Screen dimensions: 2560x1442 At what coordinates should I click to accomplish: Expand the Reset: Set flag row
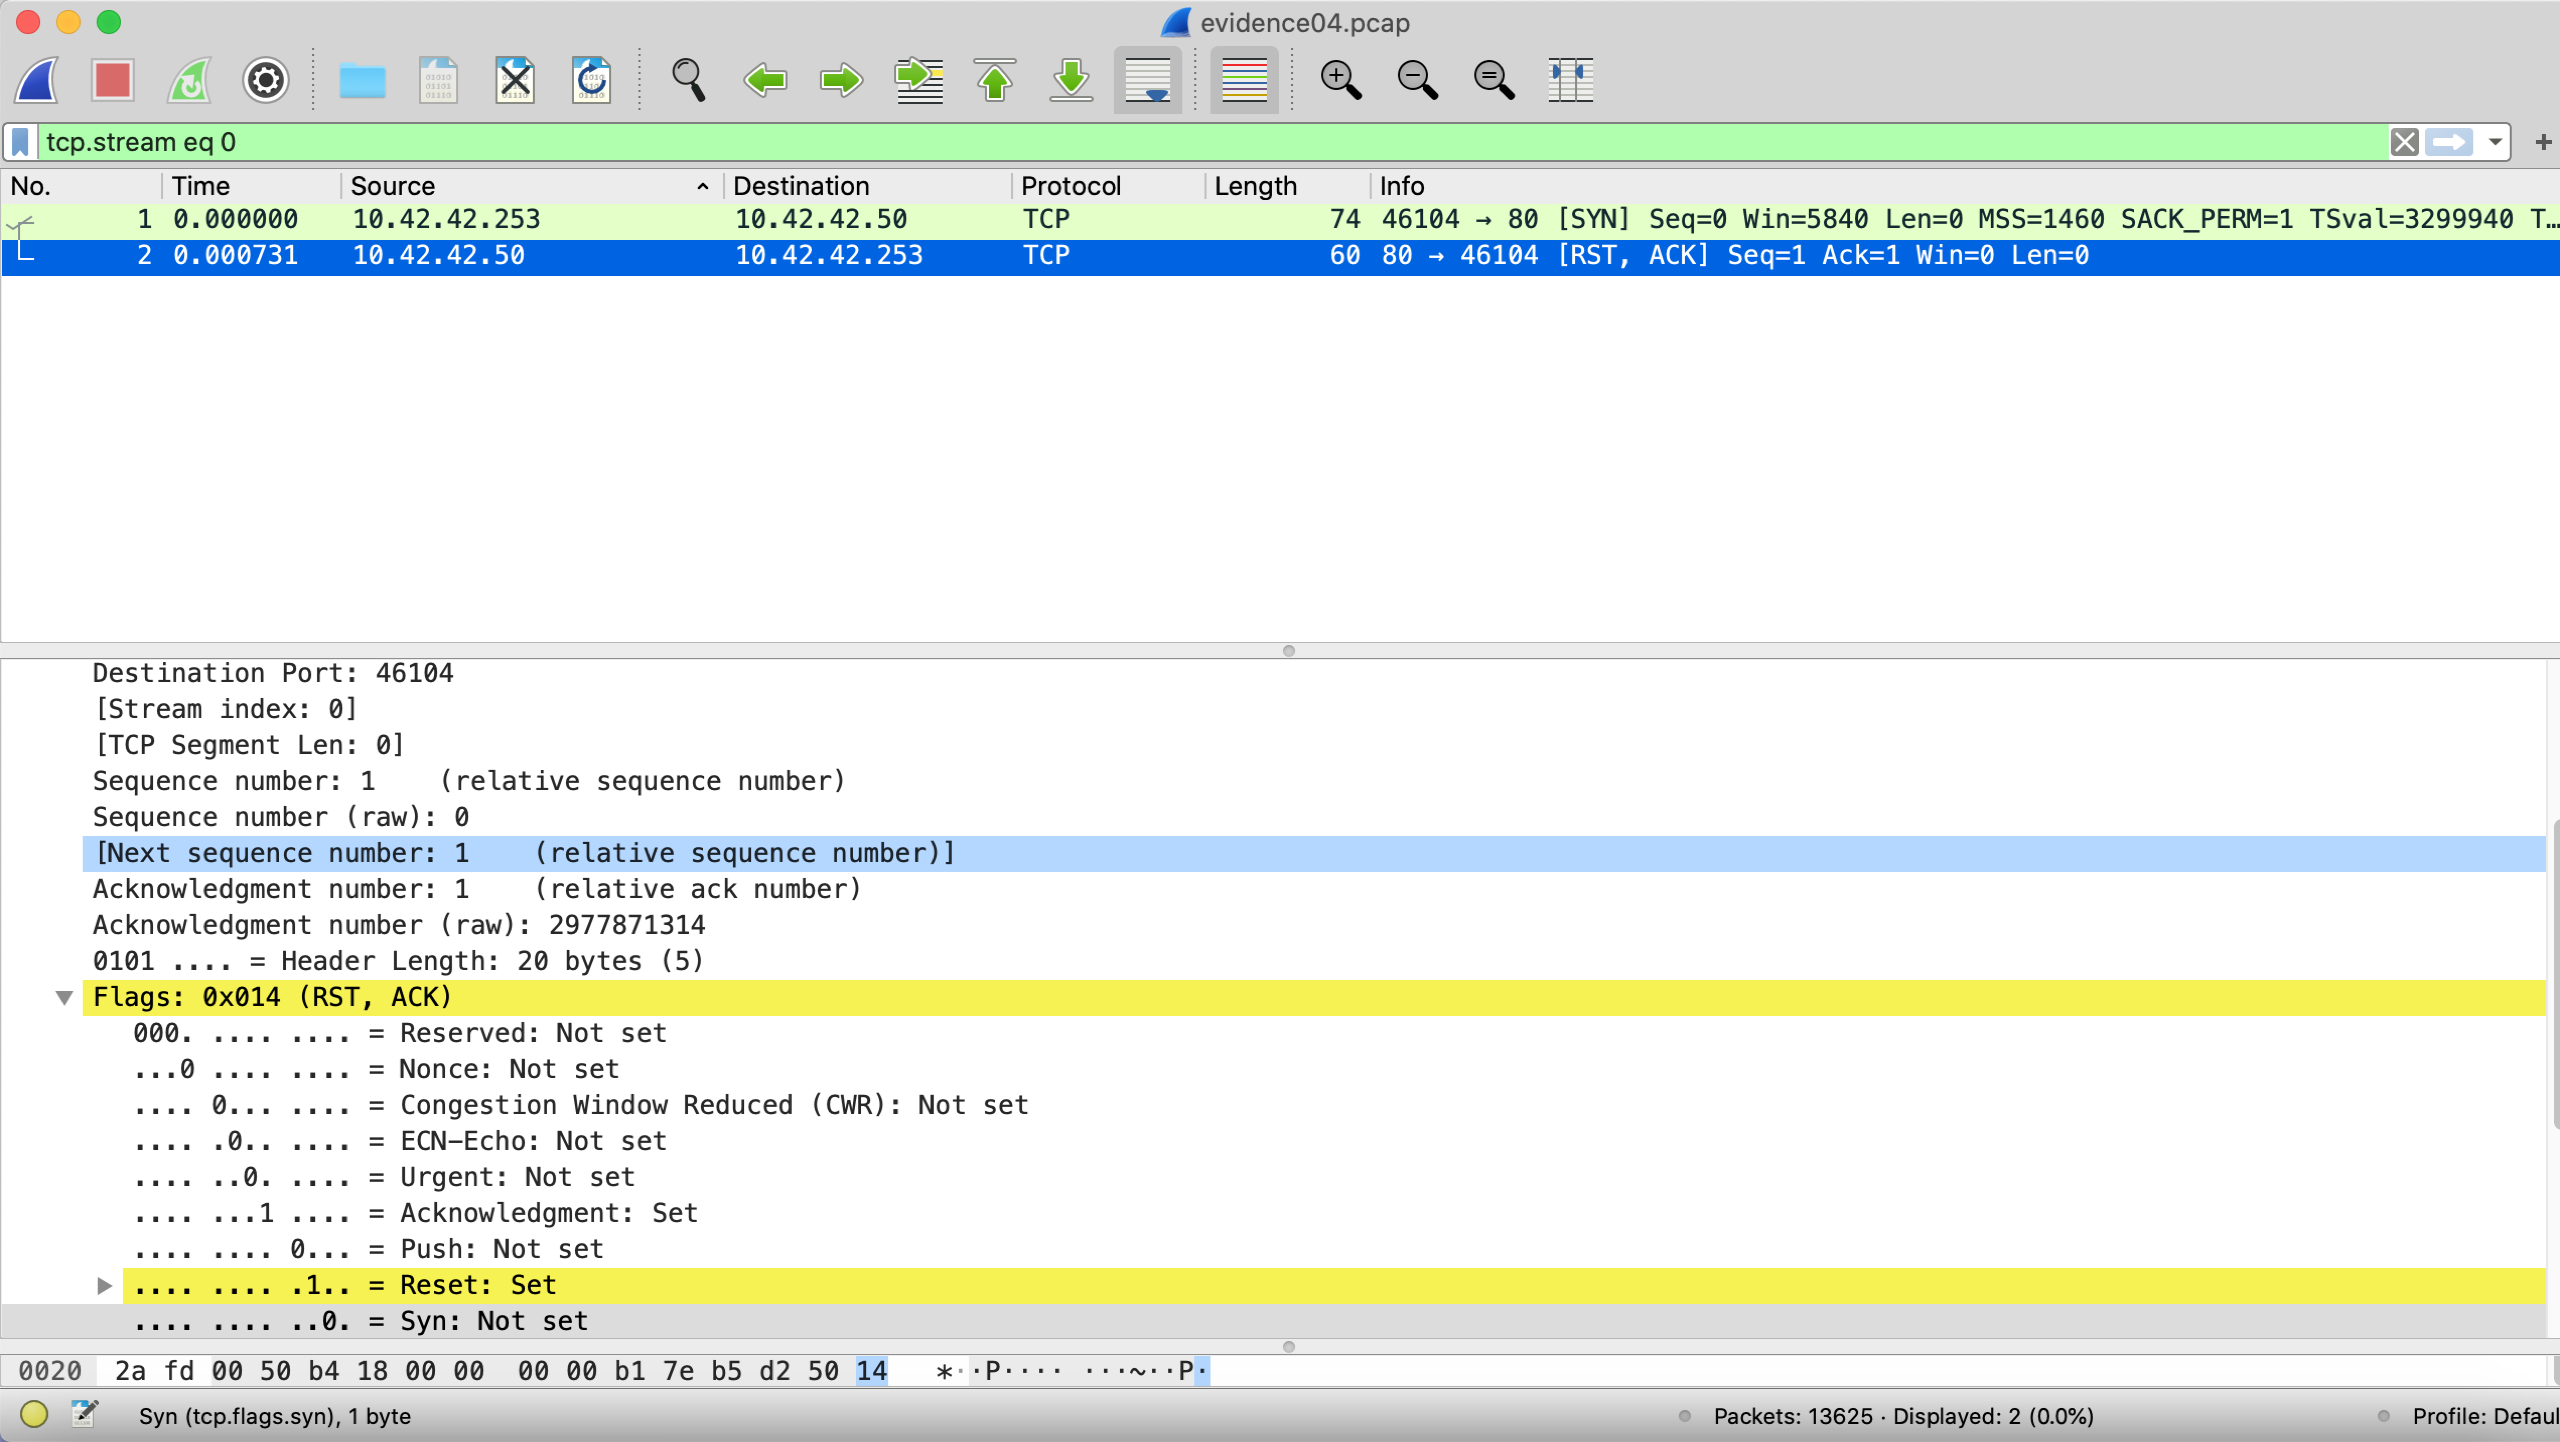(104, 1285)
